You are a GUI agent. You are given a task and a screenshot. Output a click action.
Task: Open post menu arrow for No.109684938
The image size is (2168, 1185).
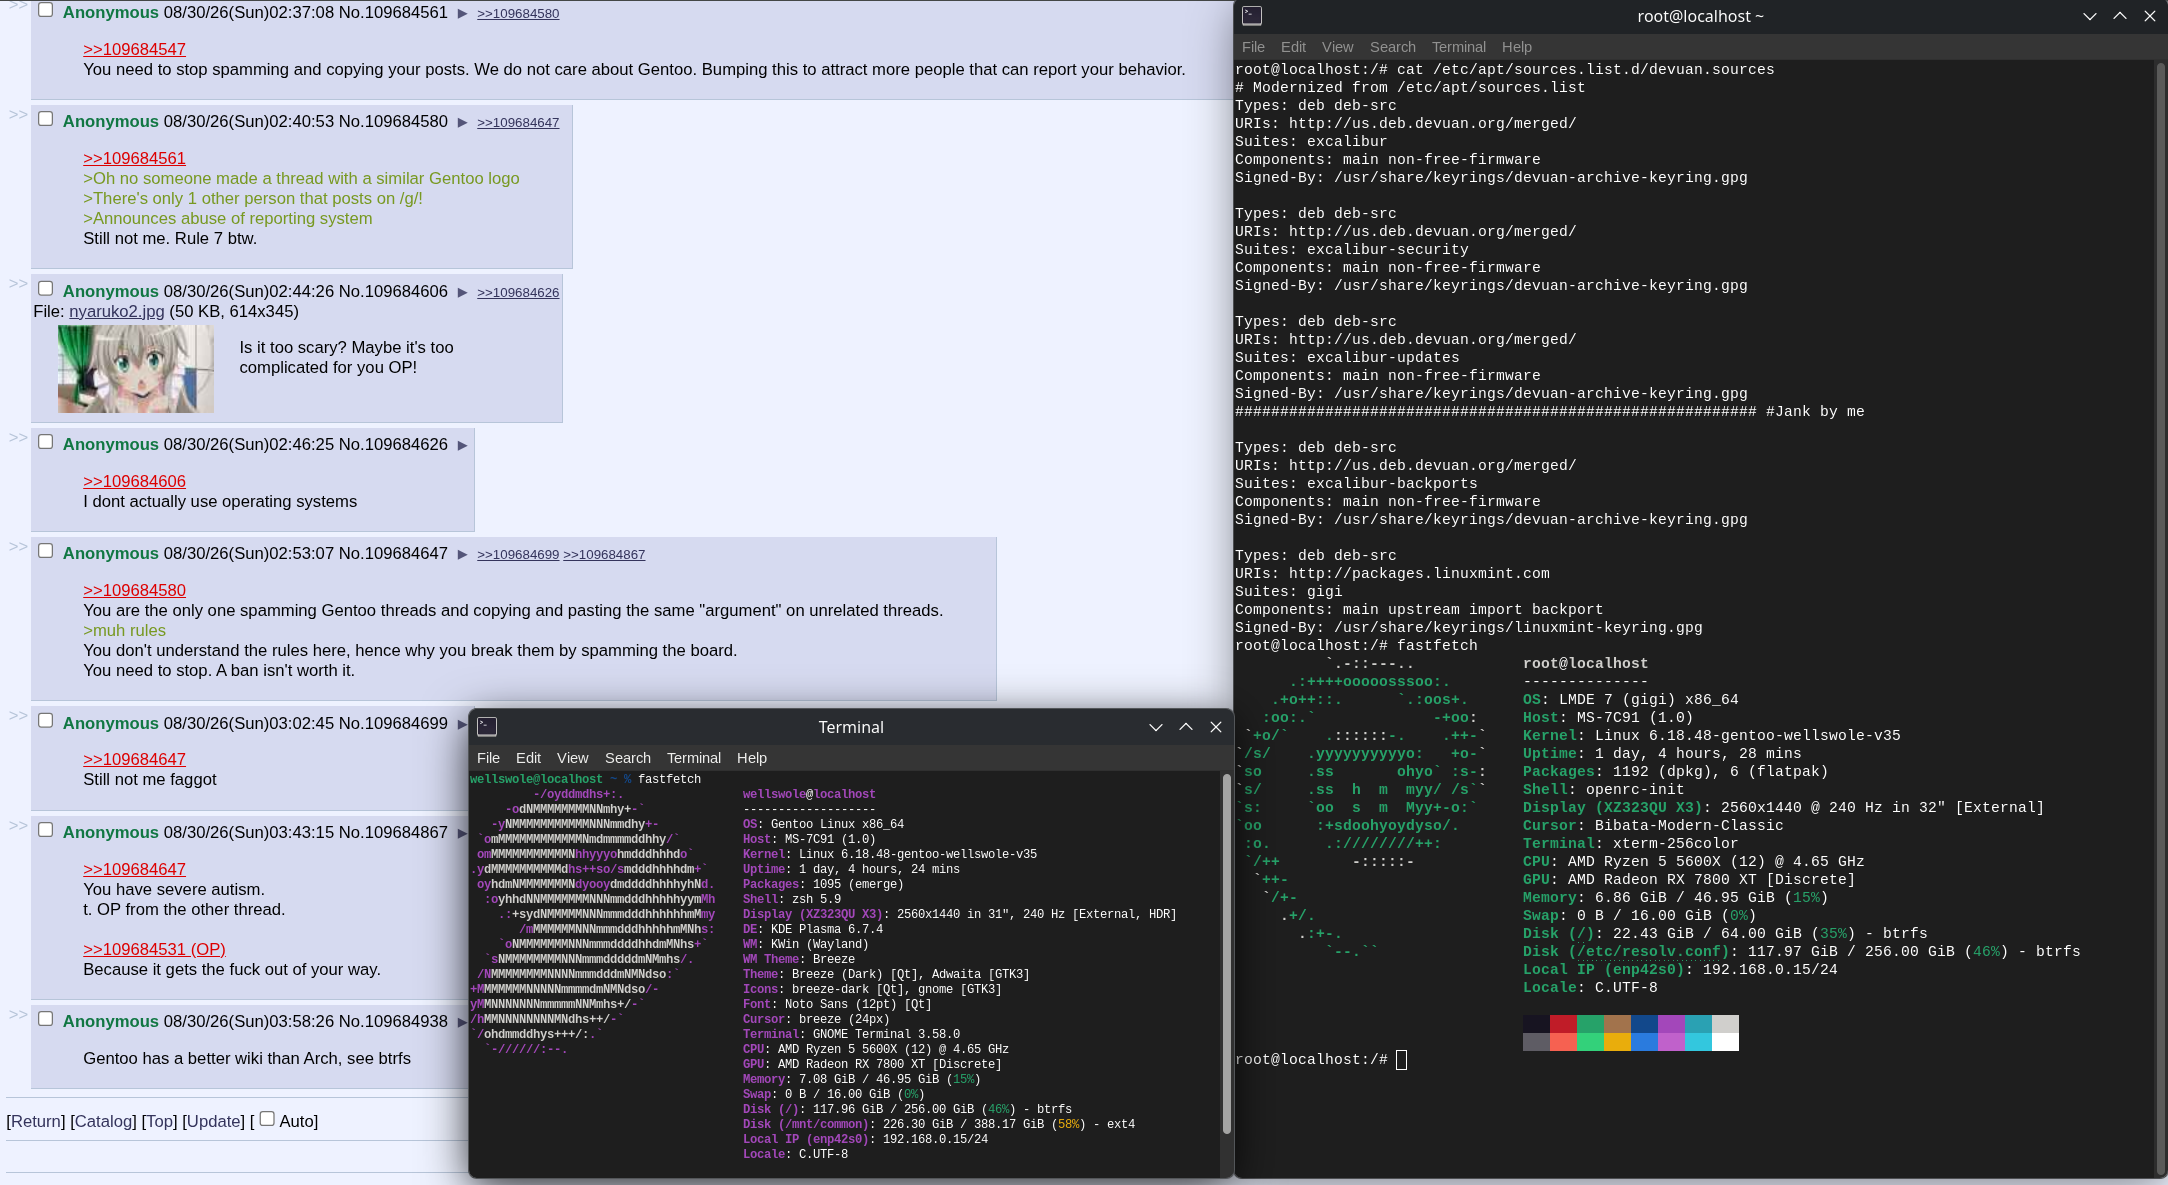pos(462,1022)
